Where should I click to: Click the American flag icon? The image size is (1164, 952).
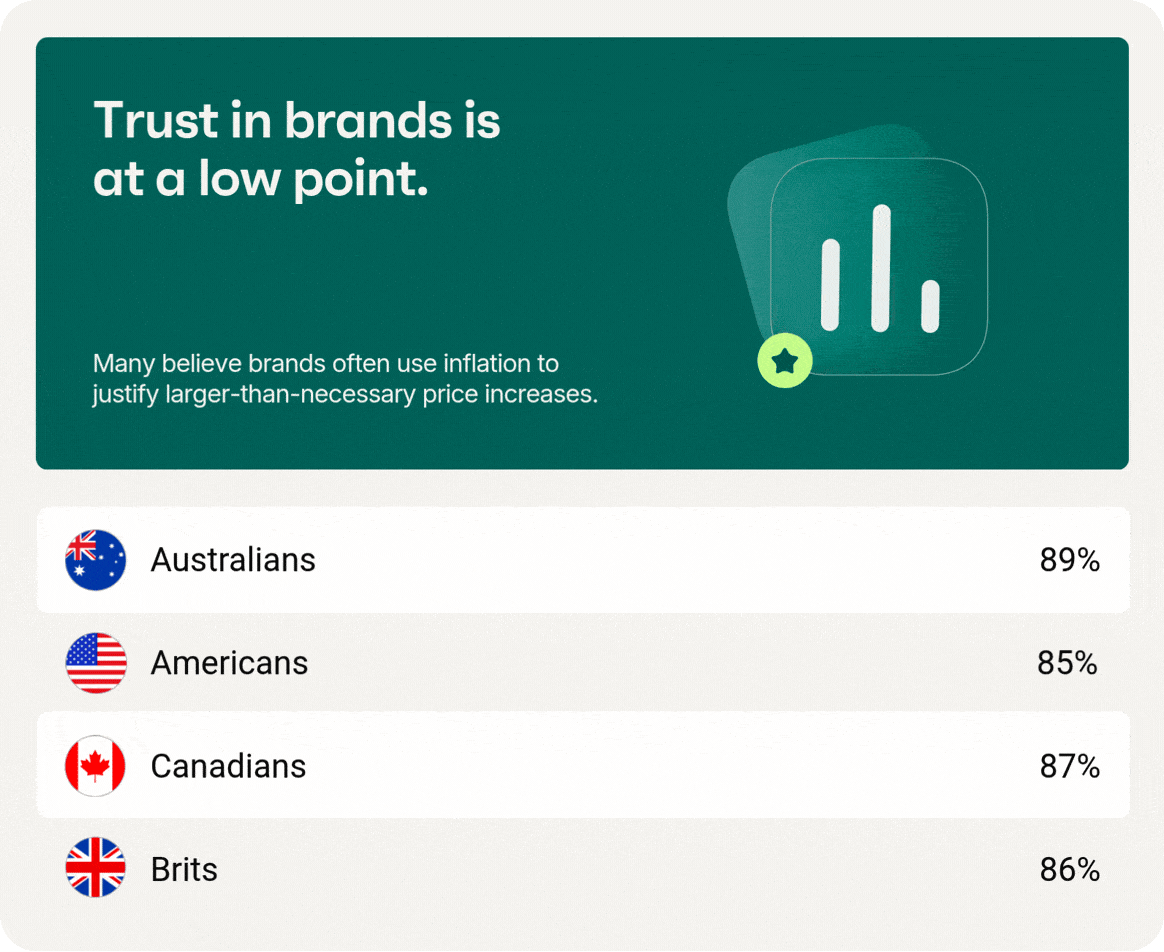click(x=95, y=663)
